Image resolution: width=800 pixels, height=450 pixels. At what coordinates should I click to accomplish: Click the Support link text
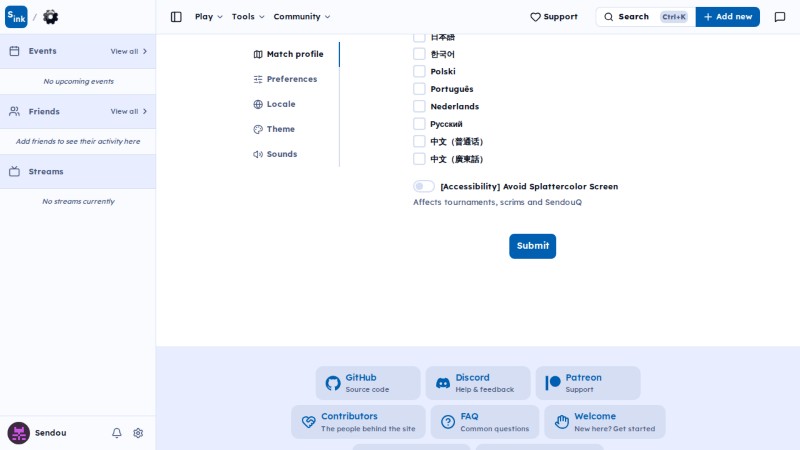pyautogui.click(x=560, y=17)
